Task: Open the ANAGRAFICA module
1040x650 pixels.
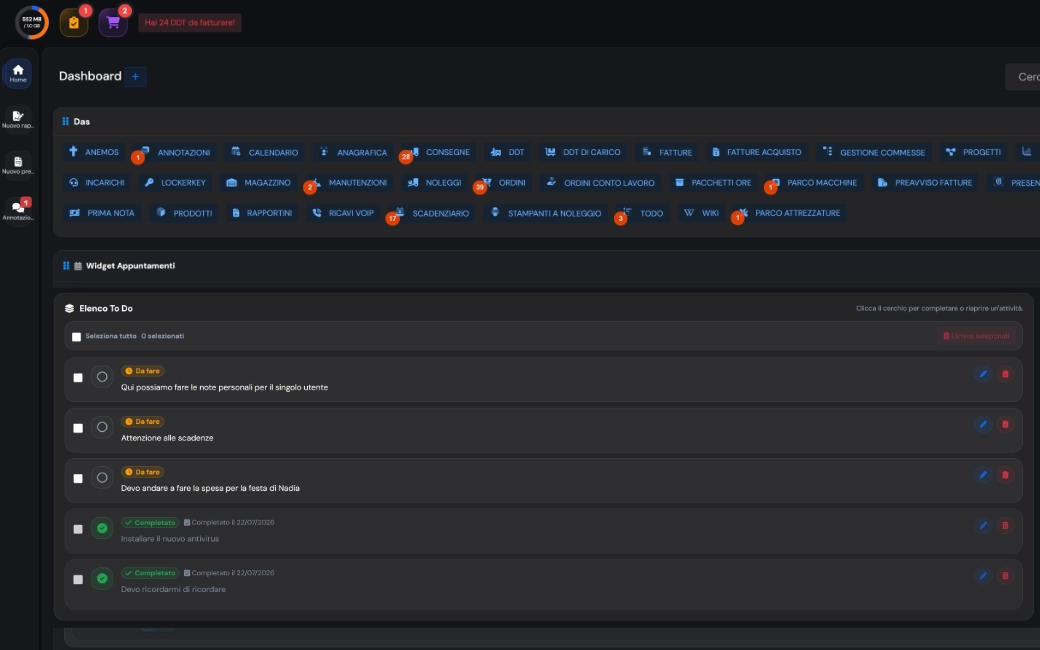Action: (354, 152)
